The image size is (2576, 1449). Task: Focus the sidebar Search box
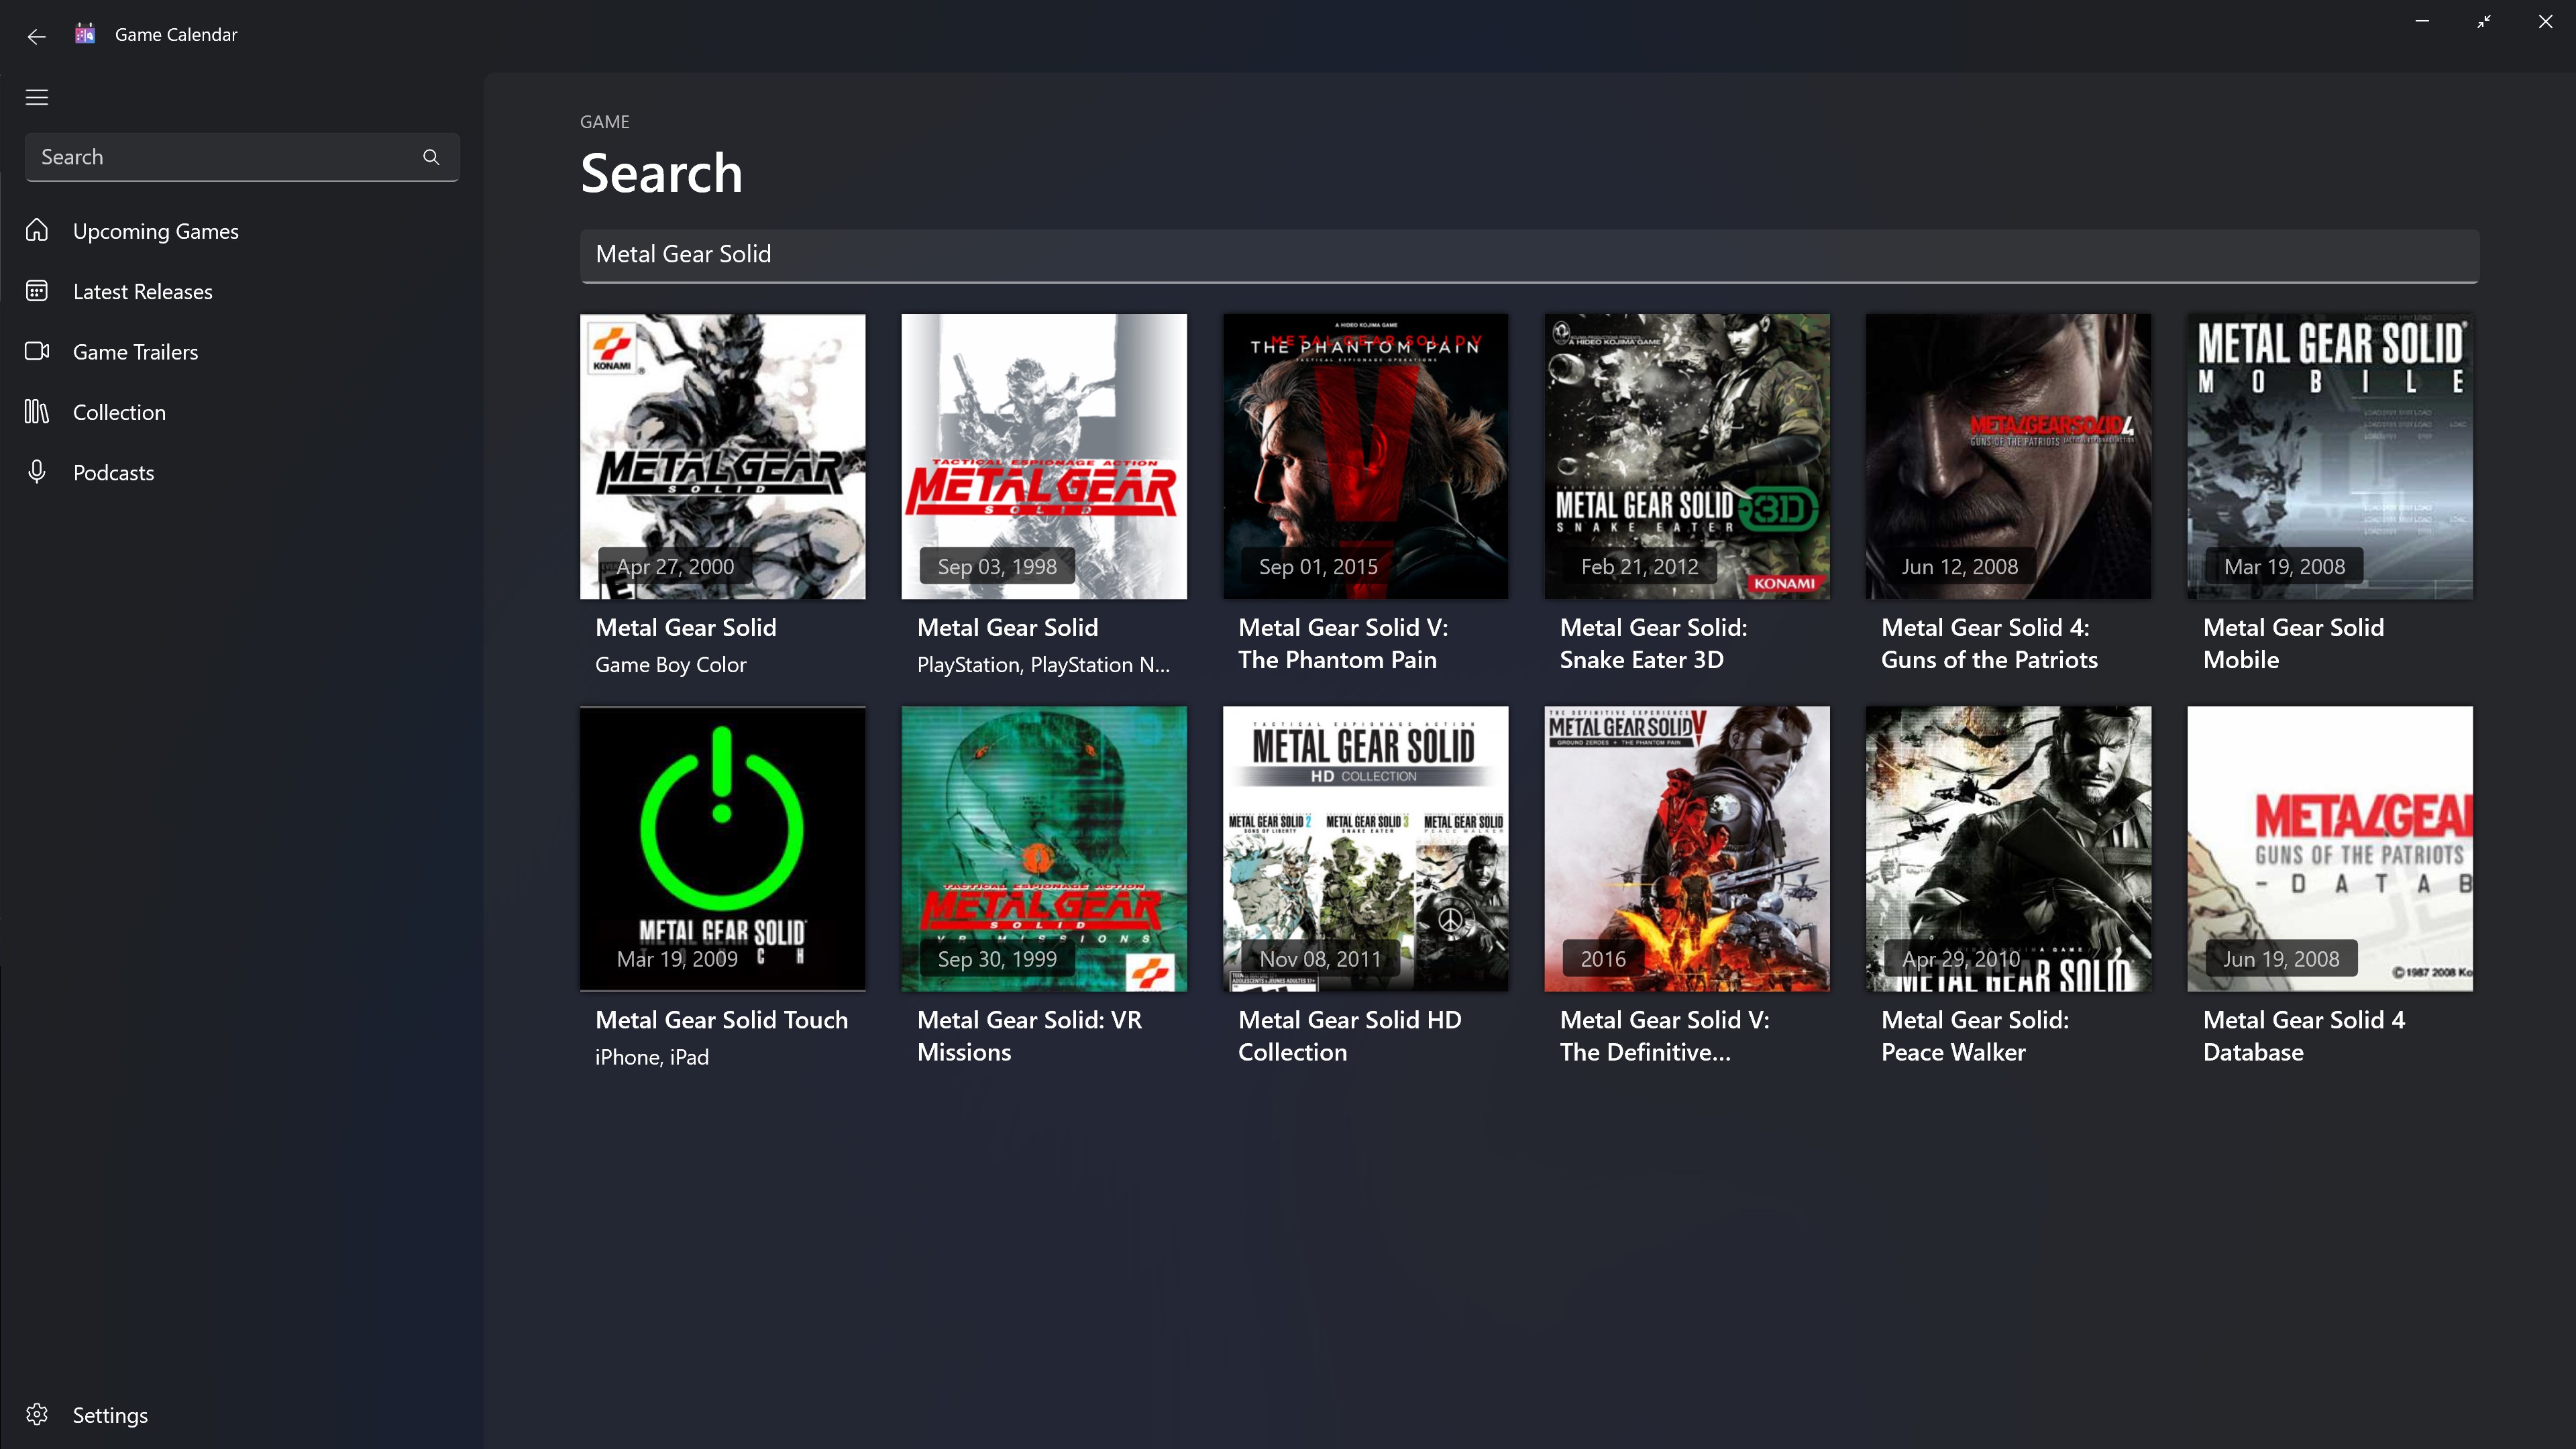point(220,157)
